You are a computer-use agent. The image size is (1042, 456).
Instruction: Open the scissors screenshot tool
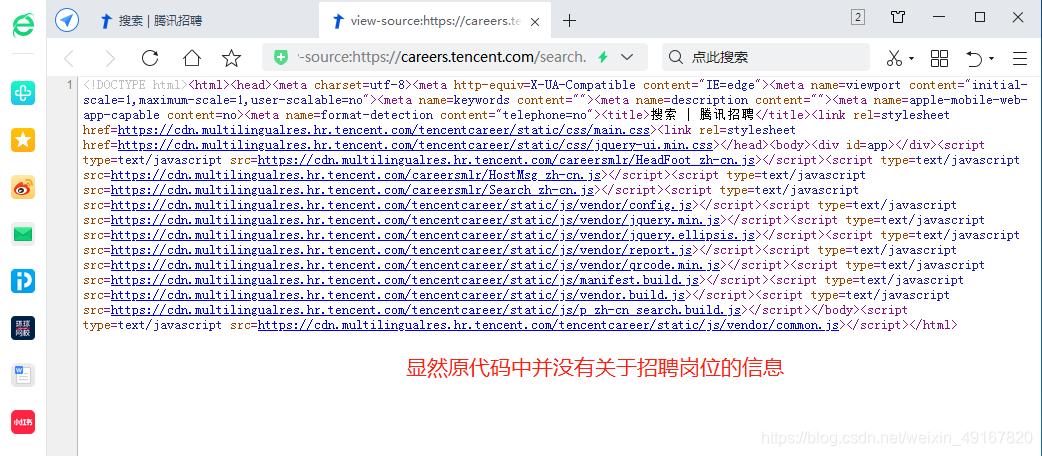894,58
